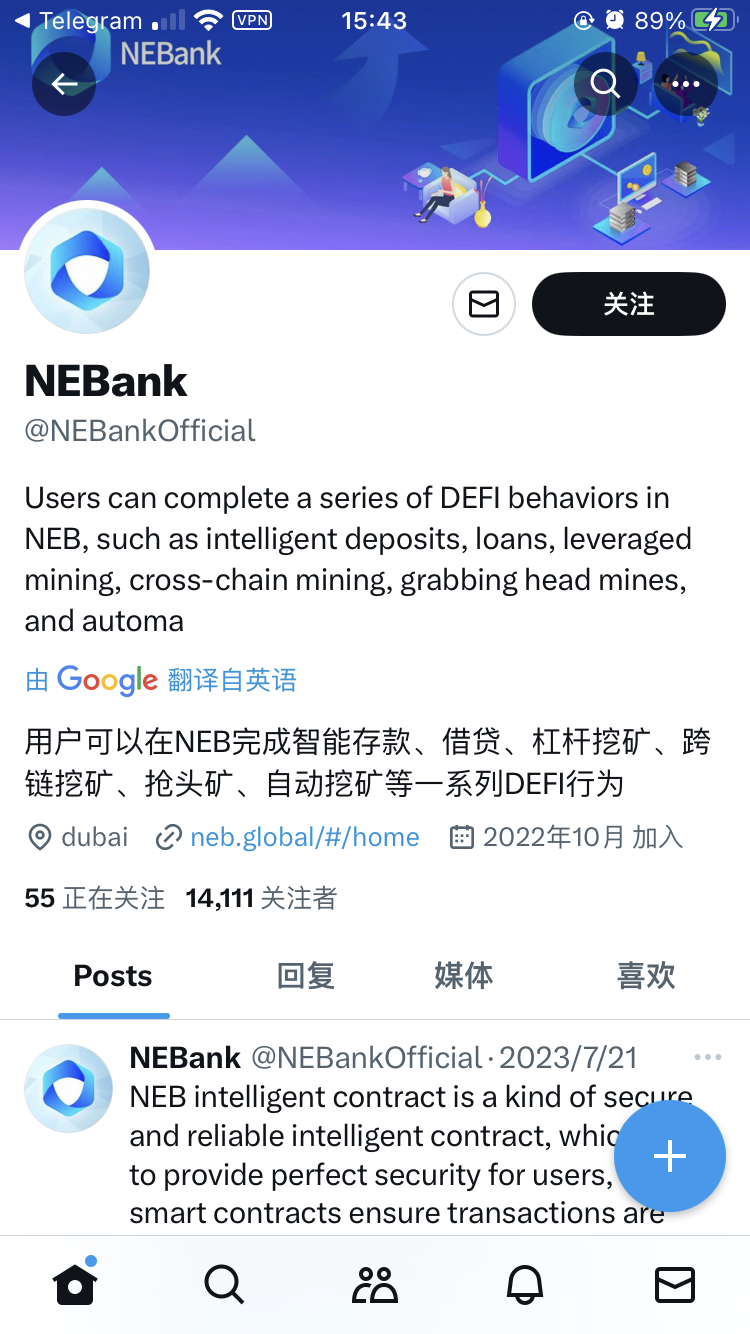The height and width of the screenshot is (1334, 750).
Task: Switch to the 回复 tab
Action: click(306, 976)
